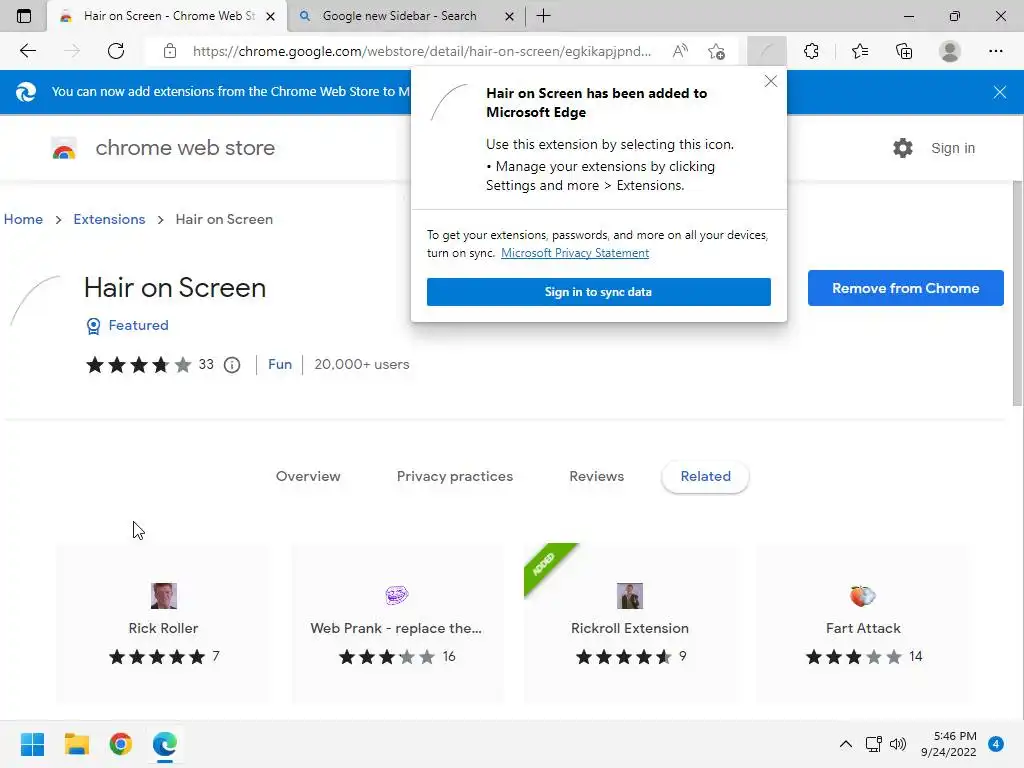Screen dimensions: 1024x768
Task: Open the tab actions menu icon
Action: (24, 16)
